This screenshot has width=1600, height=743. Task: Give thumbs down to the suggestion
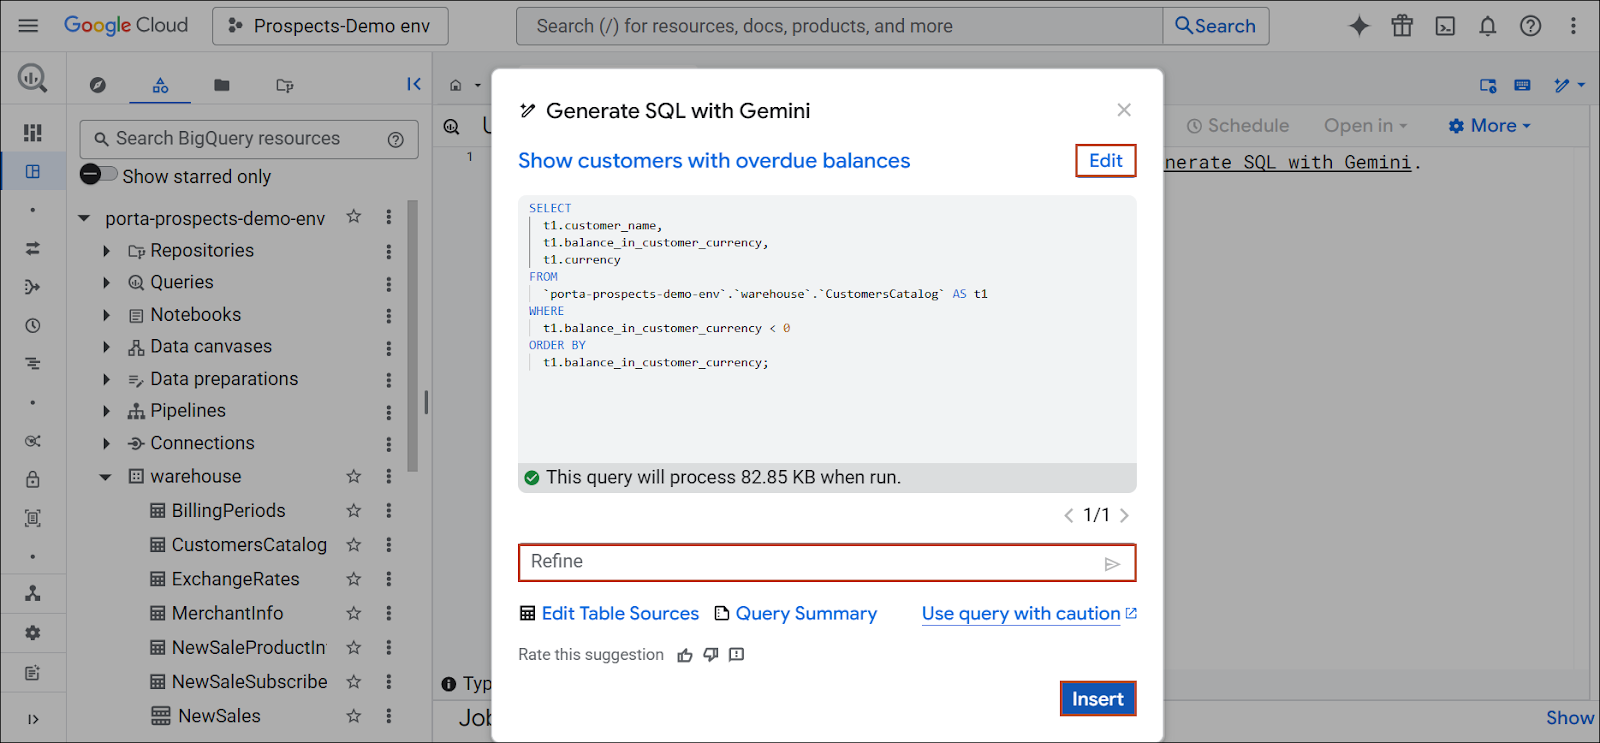pyautogui.click(x=711, y=655)
